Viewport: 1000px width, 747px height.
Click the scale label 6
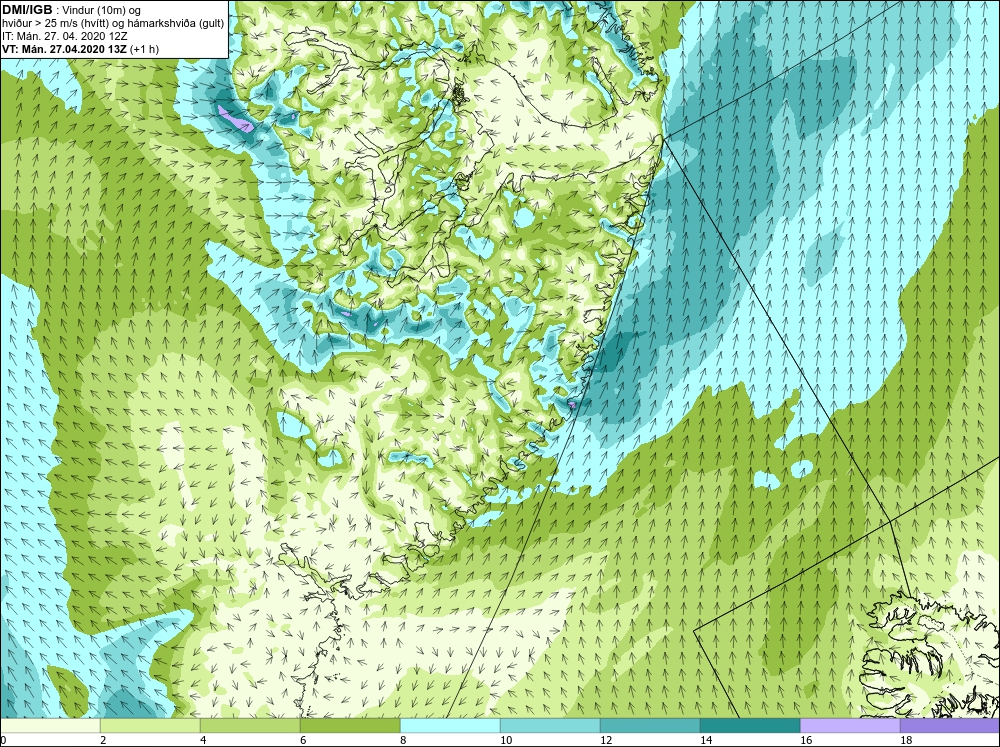point(304,740)
